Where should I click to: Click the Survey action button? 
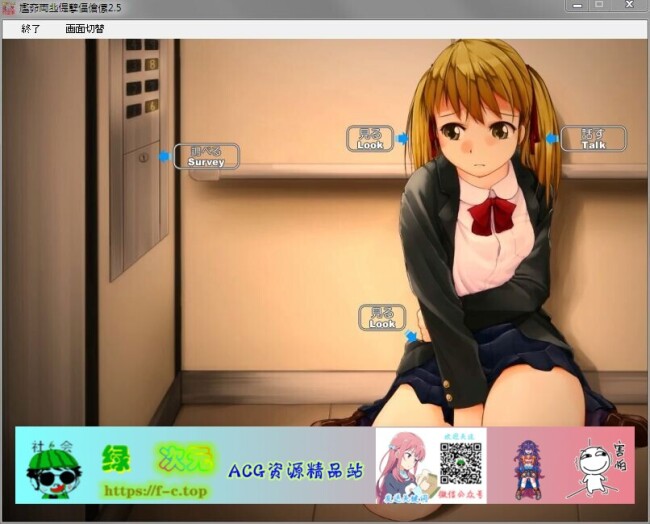(206, 157)
